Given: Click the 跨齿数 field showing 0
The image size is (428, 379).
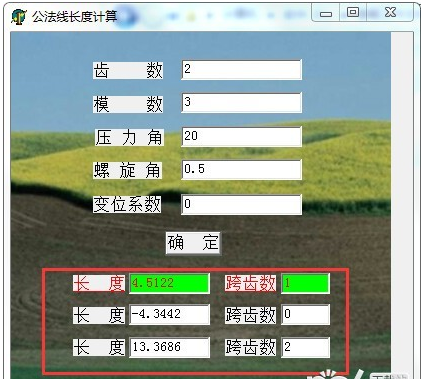Looking at the screenshot, I should tap(306, 314).
